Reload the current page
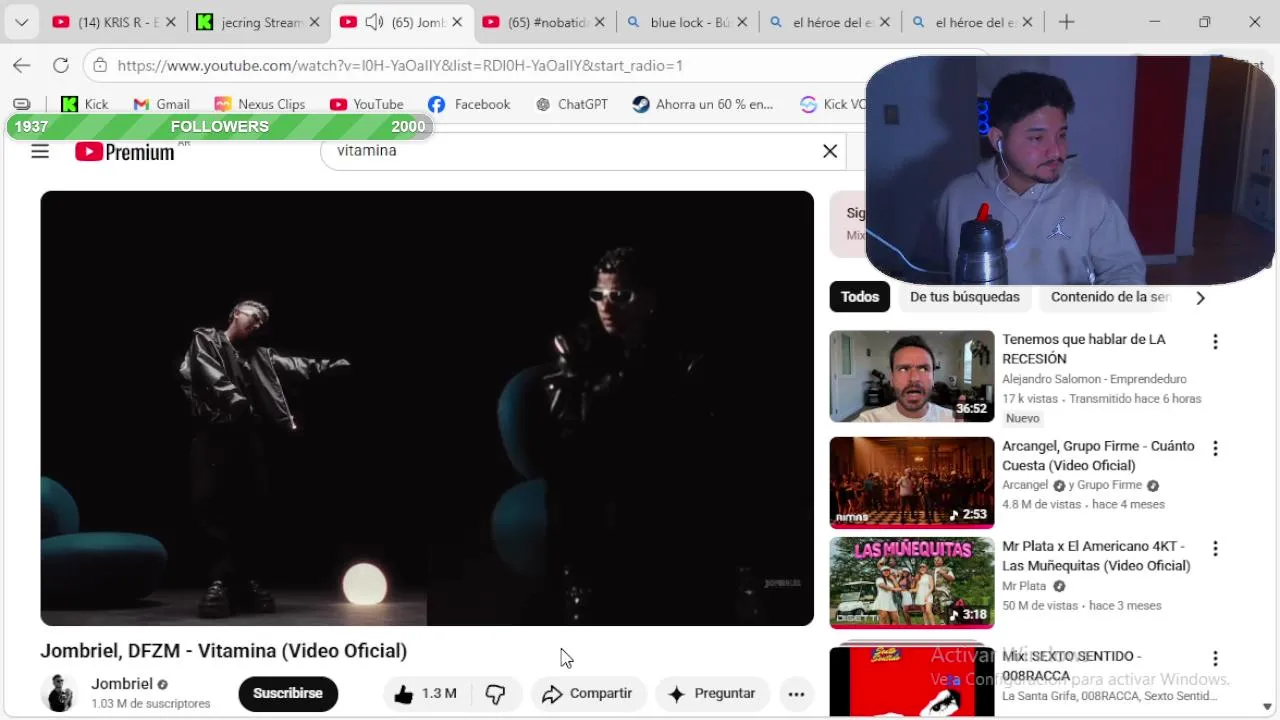 click(60, 65)
